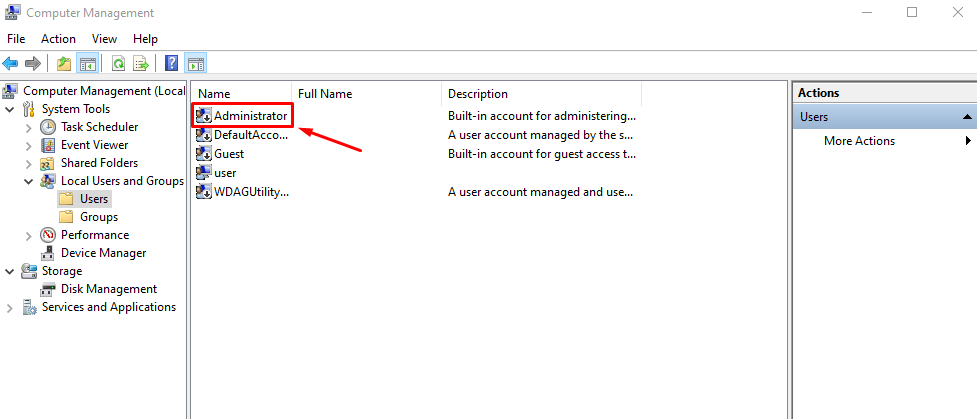Click the Refresh toolbar icon

click(x=118, y=63)
